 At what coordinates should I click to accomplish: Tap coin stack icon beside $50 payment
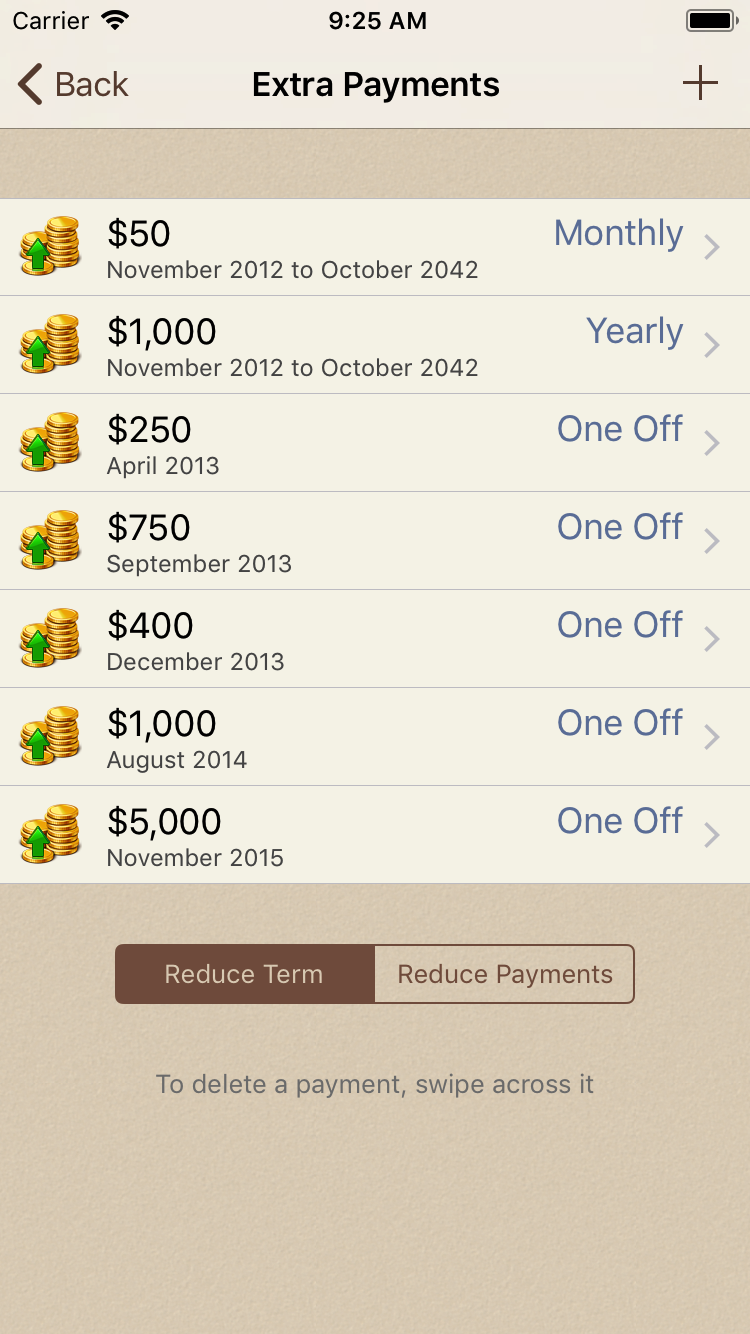[x=50, y=246]
